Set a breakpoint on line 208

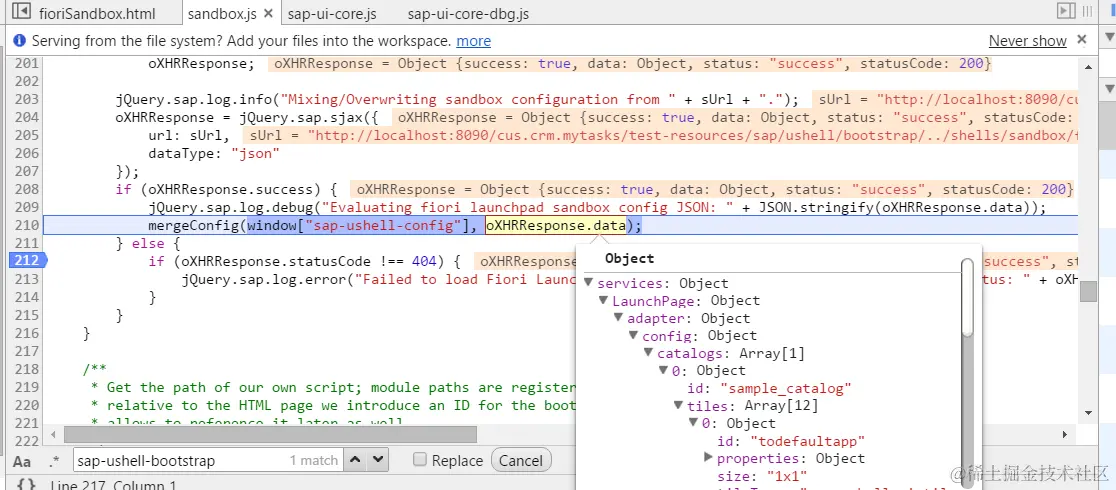tap(26, 189)
